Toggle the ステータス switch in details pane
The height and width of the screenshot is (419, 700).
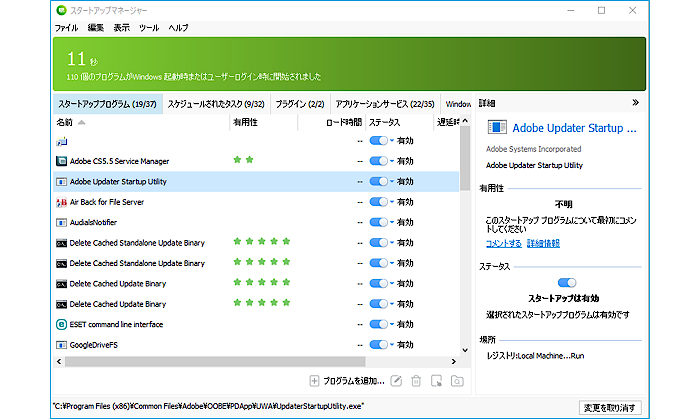tap(567, 283)
